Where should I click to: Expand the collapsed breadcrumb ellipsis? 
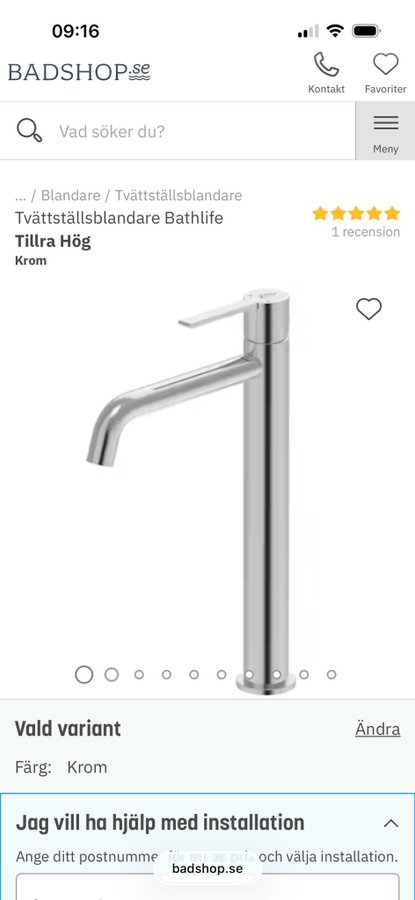[21, 195]
